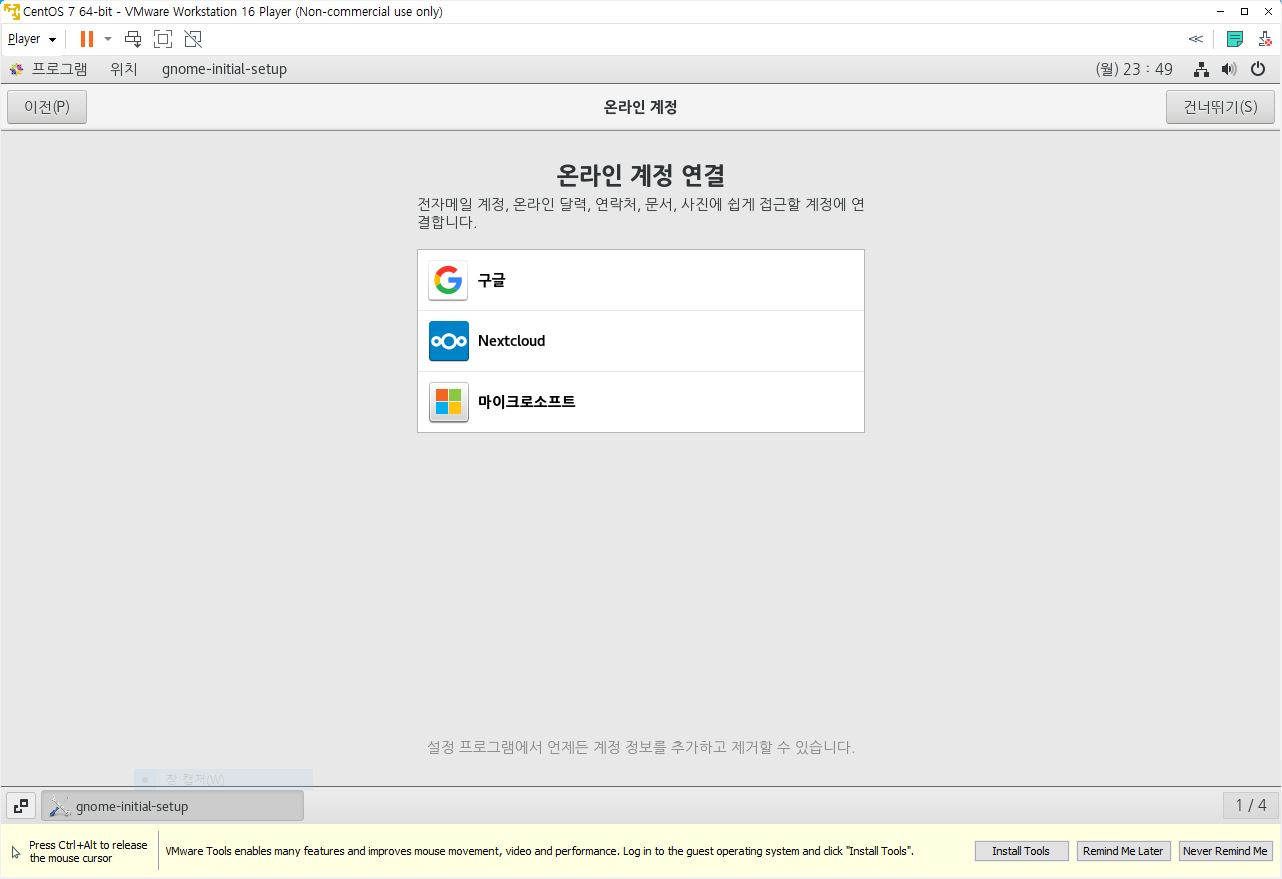Open the 위치 places menu
This screenshot has height=879, width=1282.
click(124, 69)
